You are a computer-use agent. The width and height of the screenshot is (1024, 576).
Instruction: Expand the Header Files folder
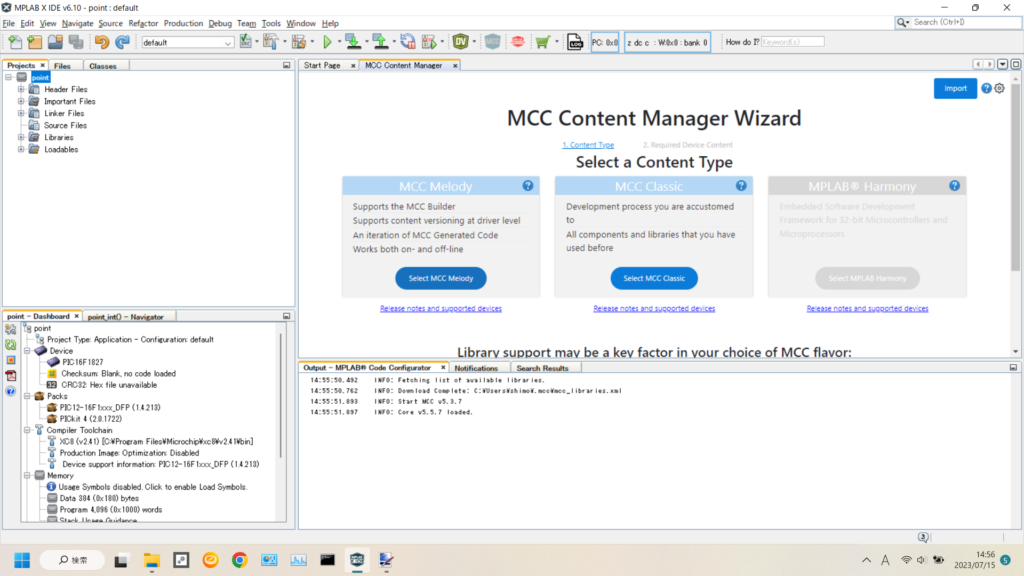(21, 89)
